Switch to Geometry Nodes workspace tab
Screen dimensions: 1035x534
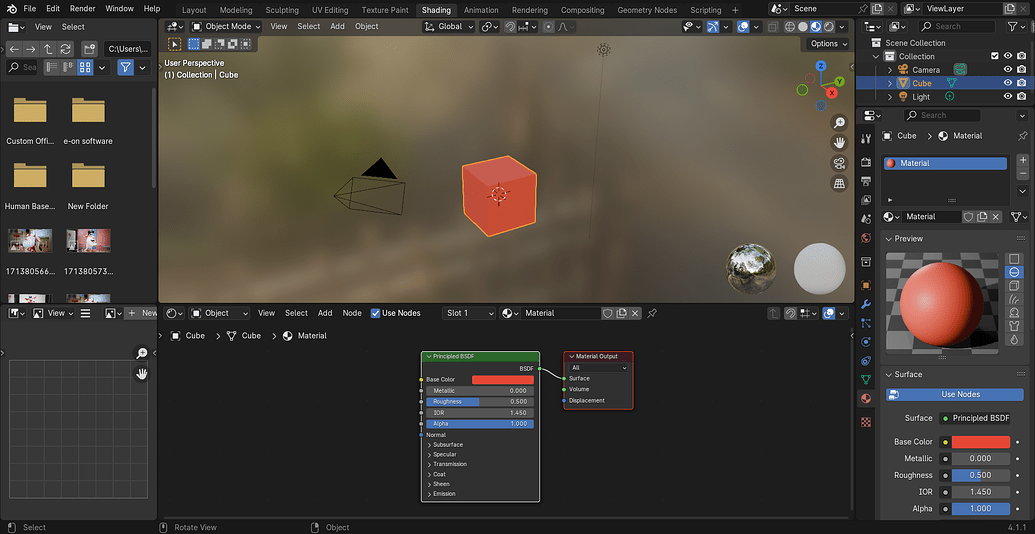click(647, 10)
